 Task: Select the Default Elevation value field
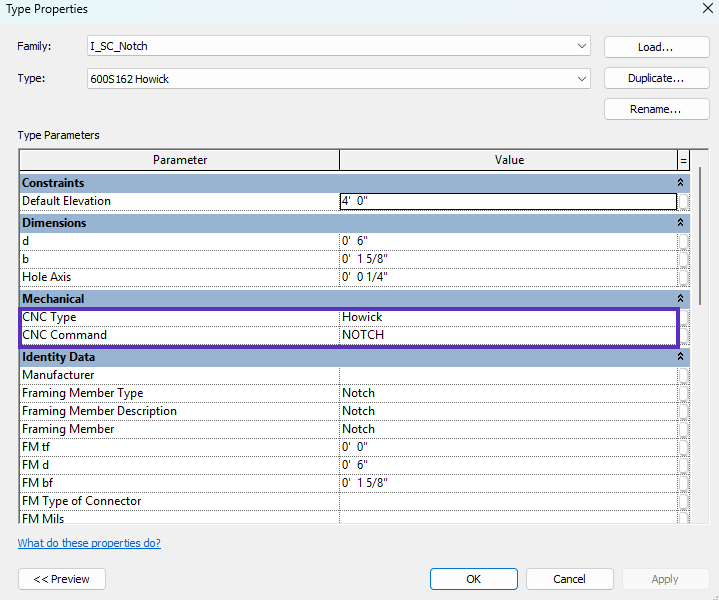pos(508,201)
